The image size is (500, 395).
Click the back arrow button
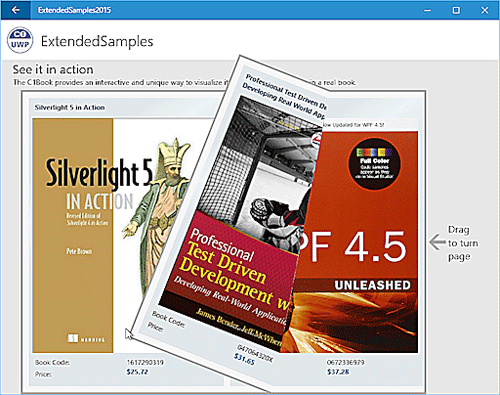point(15,10)
